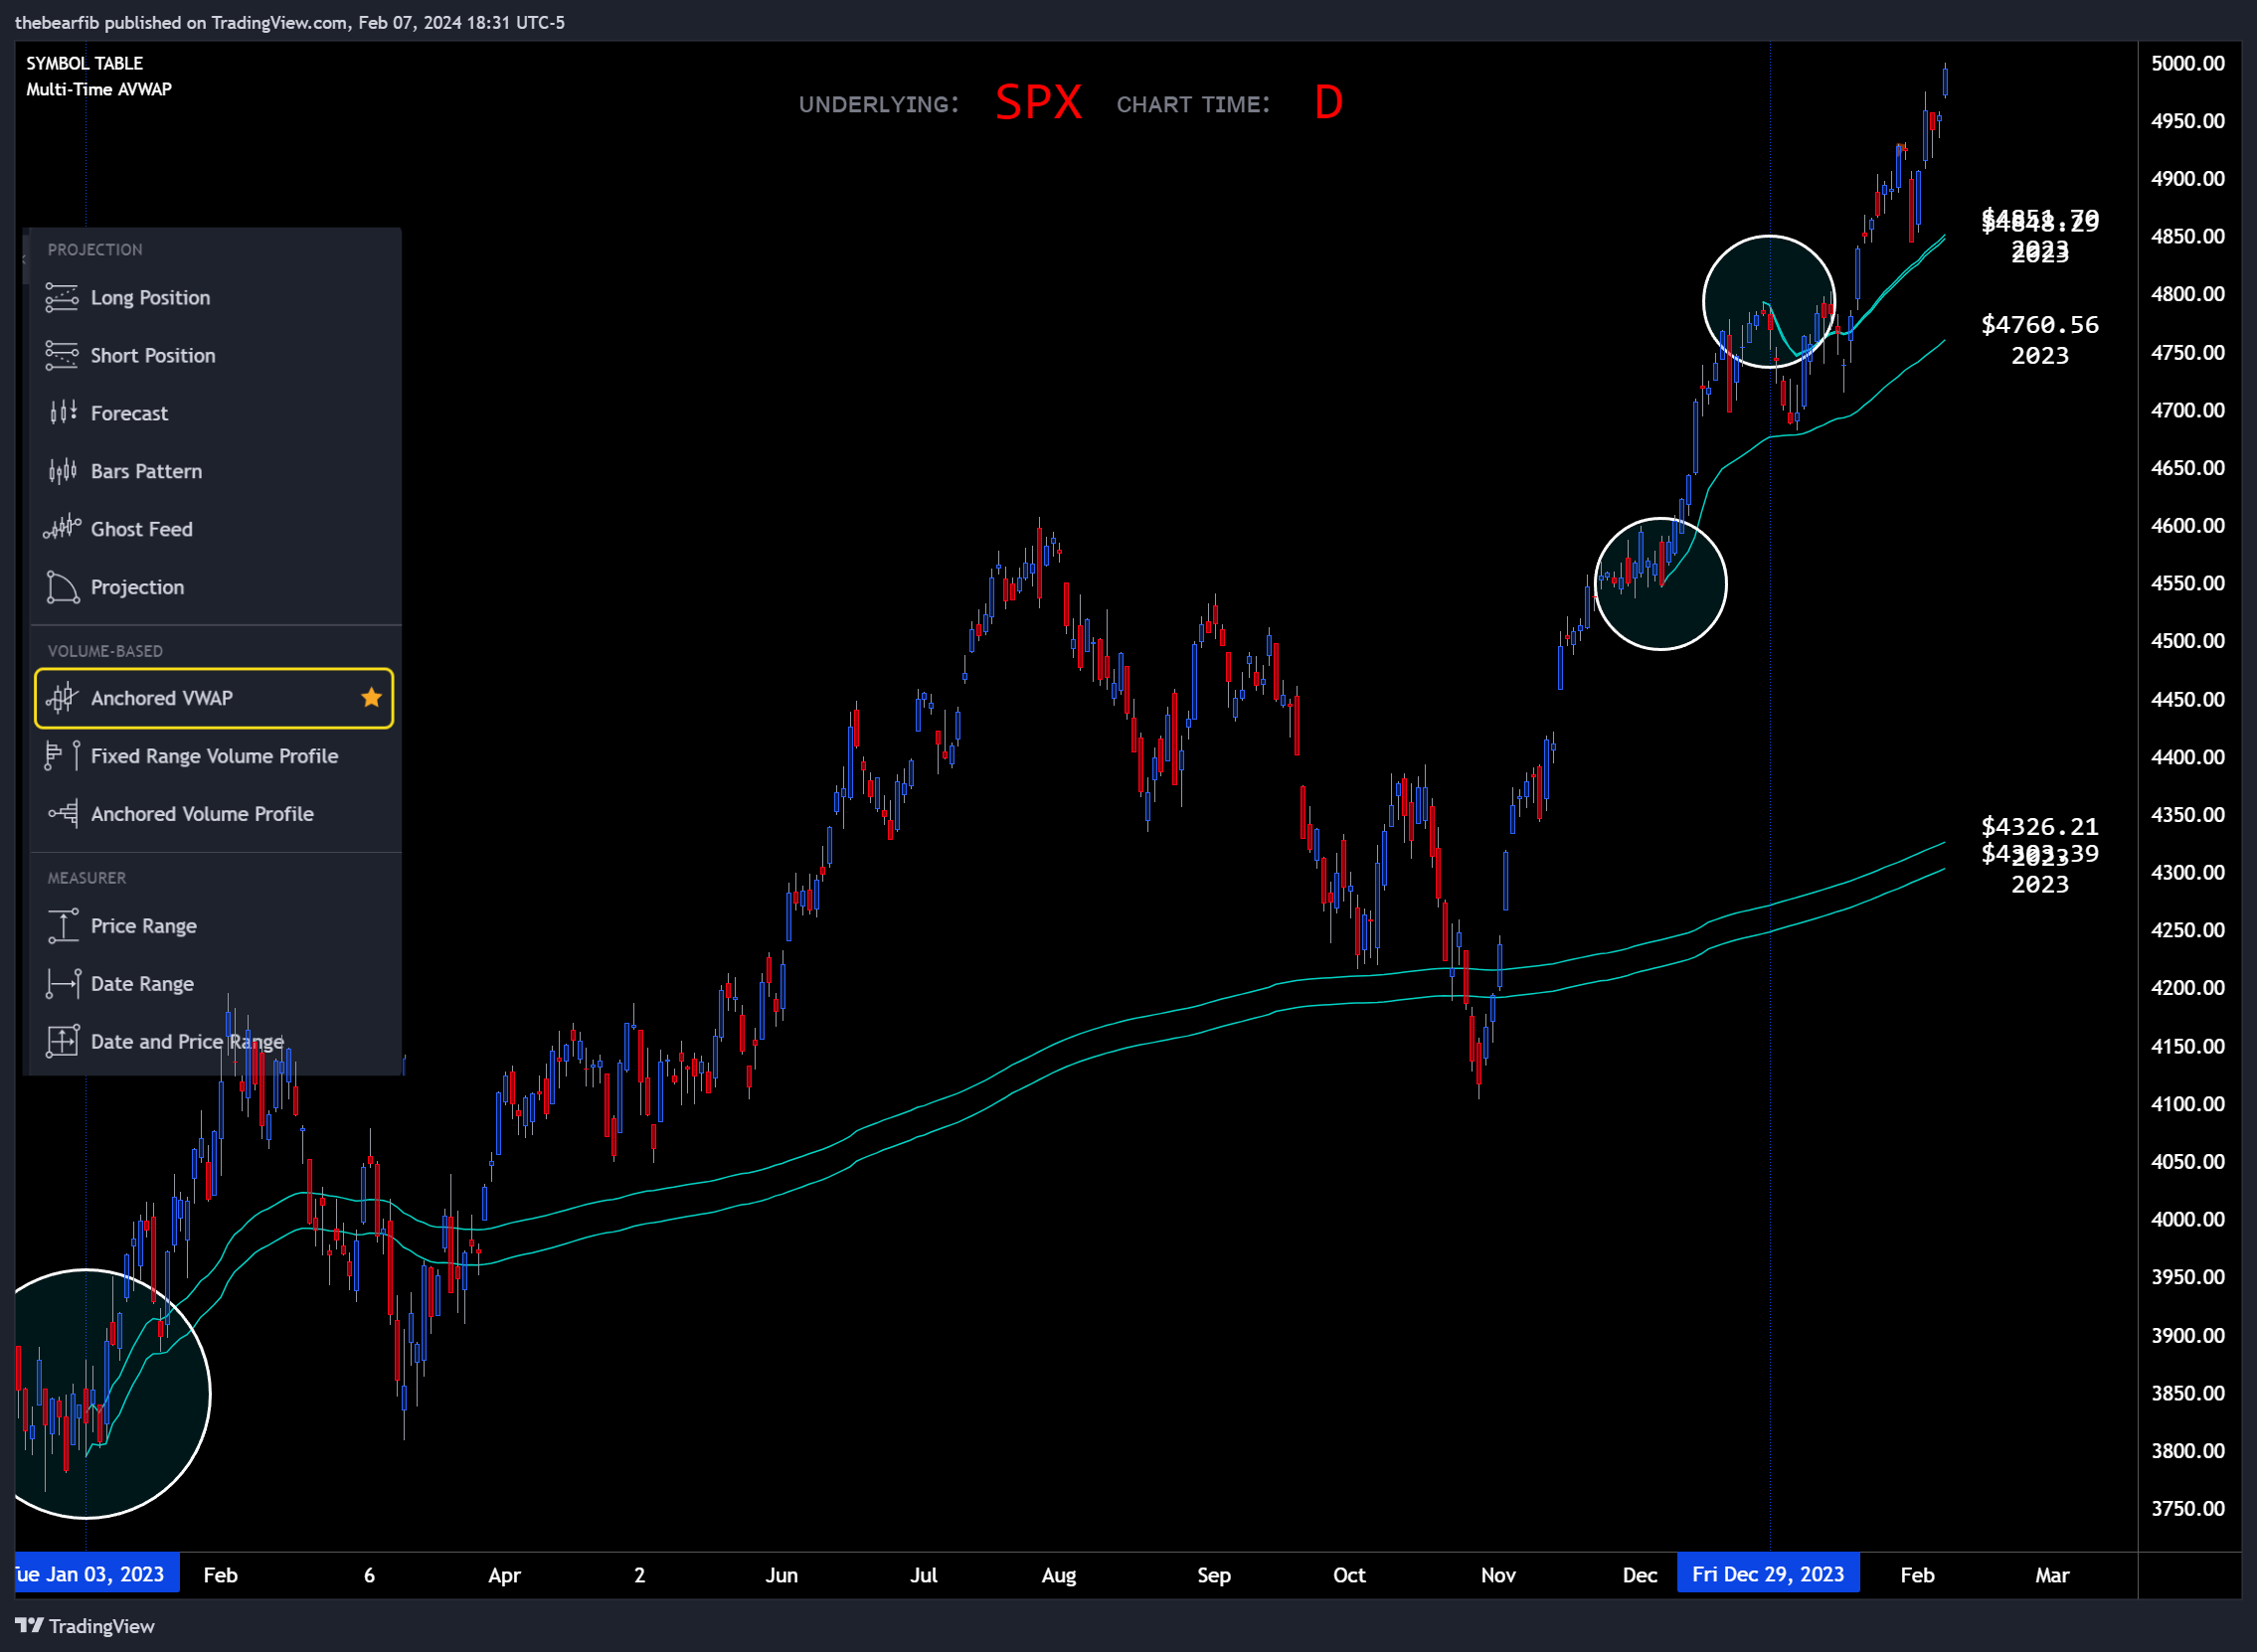Click the Nov label on time axis
The width and height of the screenshot is (2257, 1652).
click(x=1498, y=1575)
